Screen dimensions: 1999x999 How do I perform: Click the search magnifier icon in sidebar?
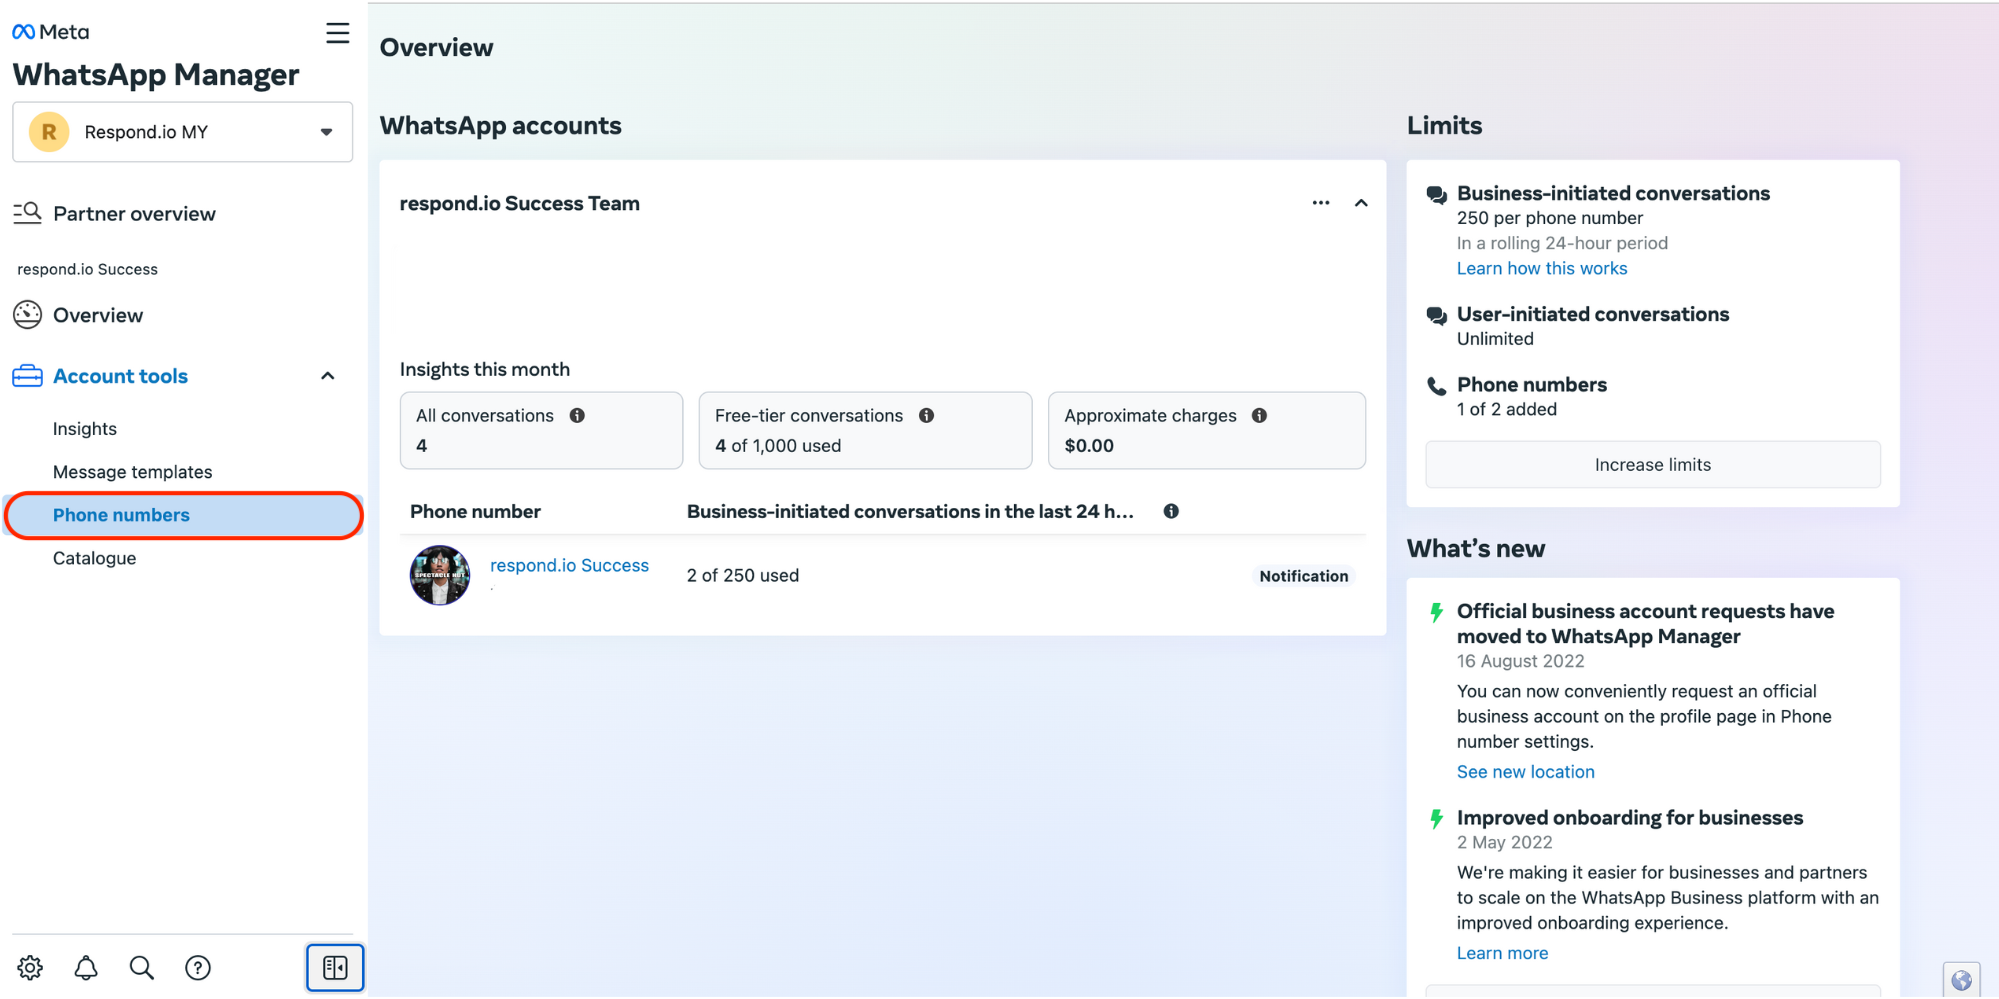click(142, 968)
